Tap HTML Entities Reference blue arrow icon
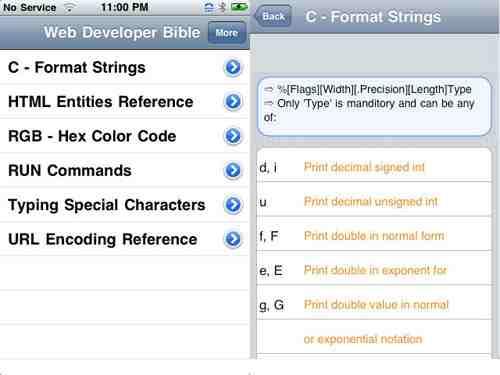Viewport: 500px width, 375px height. [233, 102]
